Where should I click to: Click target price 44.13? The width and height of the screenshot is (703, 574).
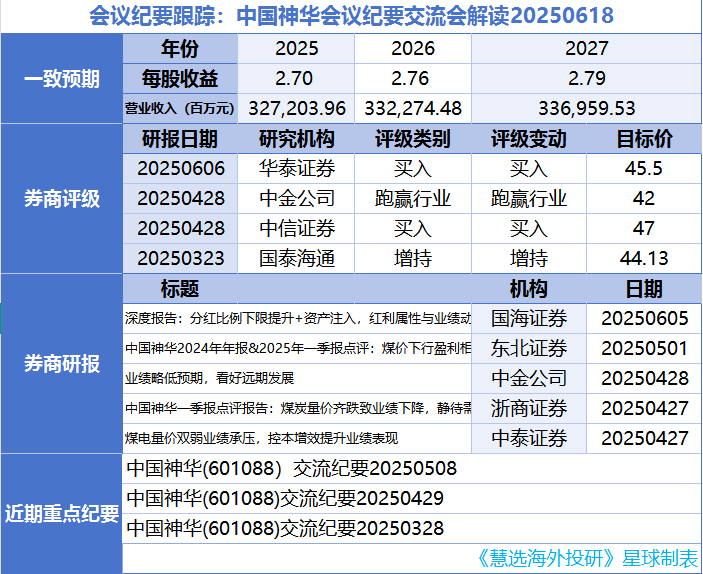point(644,258)
